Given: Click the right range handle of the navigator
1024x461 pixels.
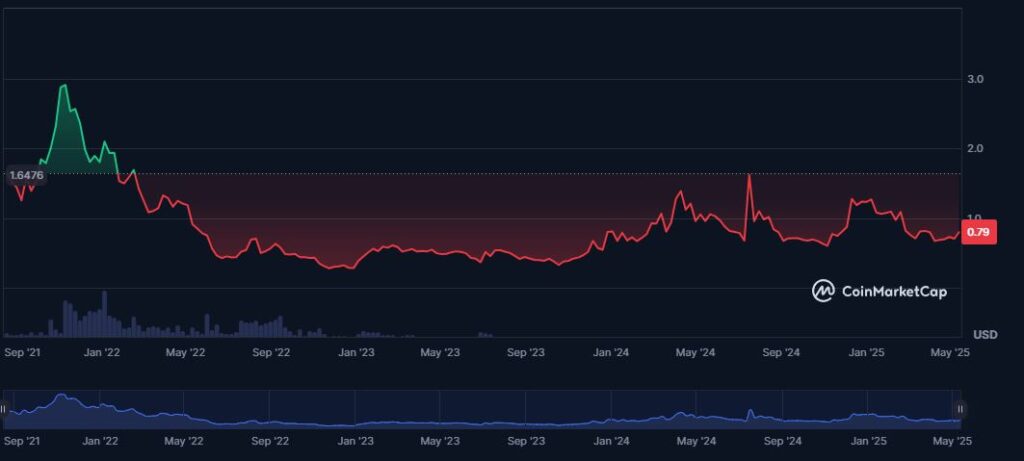Looking at the screenshot, I should click(960, 409).
